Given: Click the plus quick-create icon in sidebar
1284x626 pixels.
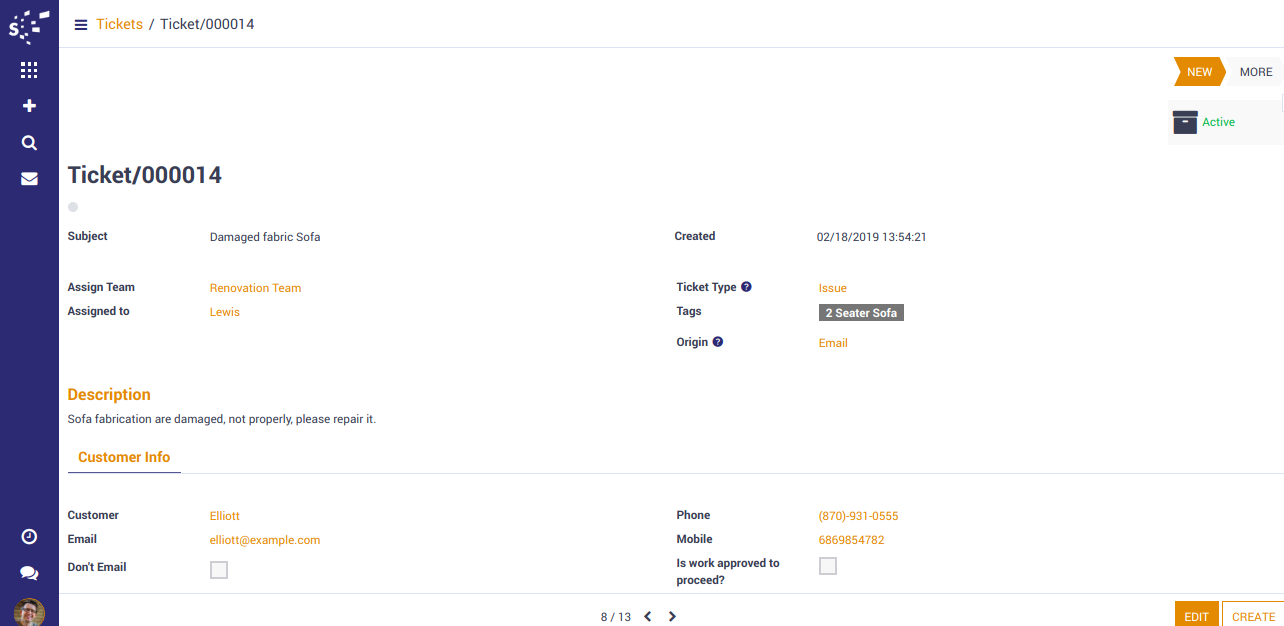Looking at the screenshot, I should [x=29, y=106].
